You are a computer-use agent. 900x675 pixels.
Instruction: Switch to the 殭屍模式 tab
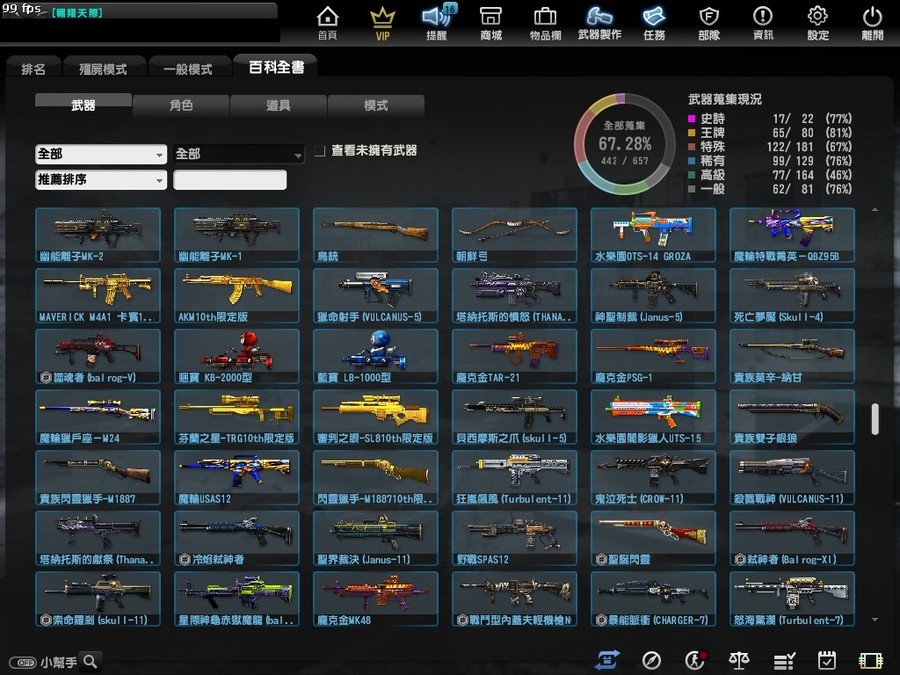[103, 69]
